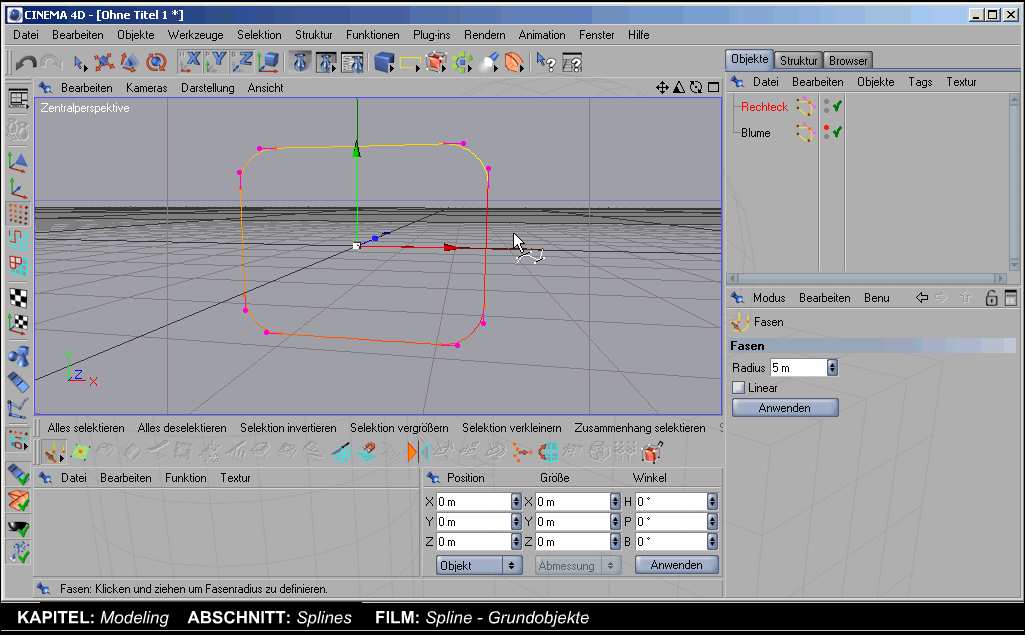Click the viewport move camera icon
Image resolution: width=1025 pixels, height=635 pixels.
pyautogui.click(x=662, y=87)
